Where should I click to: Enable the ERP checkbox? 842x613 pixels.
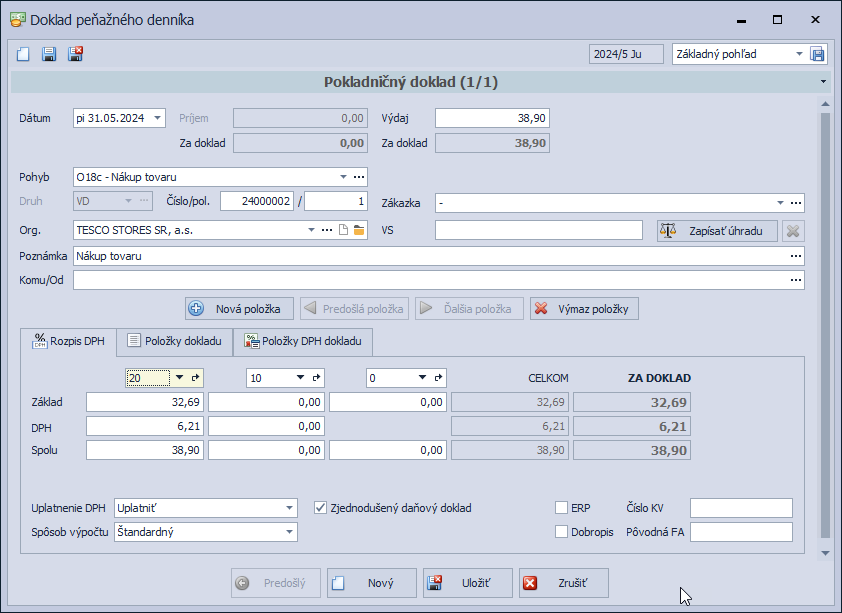pyautogui.click(x=561, y=508)
